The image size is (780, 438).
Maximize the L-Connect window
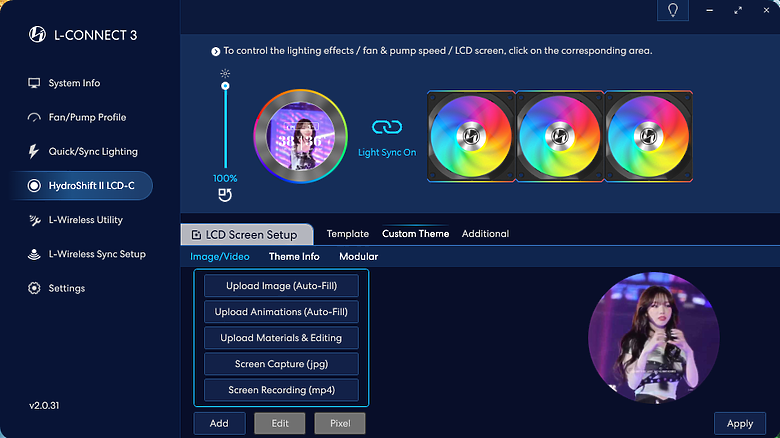[738, 10]
